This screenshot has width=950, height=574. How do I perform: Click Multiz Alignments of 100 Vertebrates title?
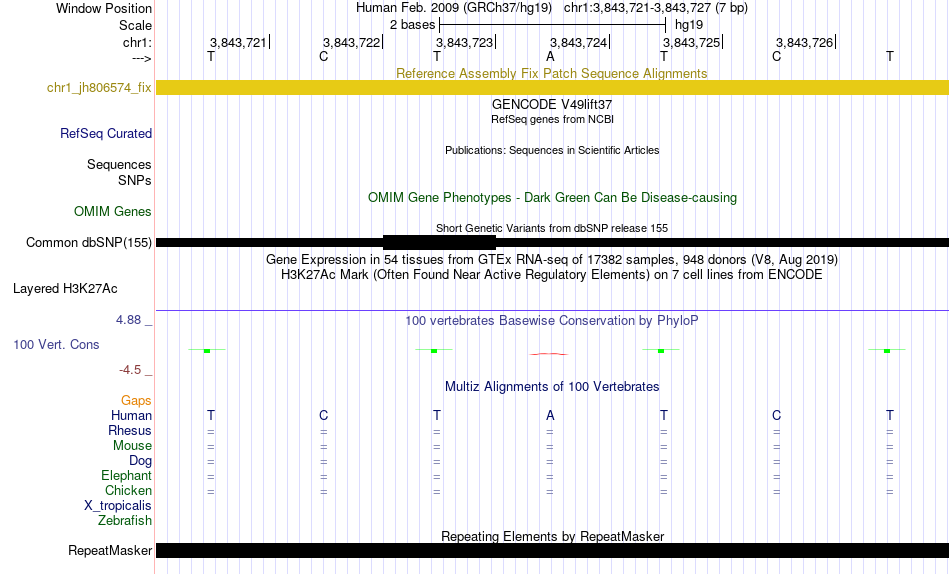pyautogui.click(x=552, y=387)
